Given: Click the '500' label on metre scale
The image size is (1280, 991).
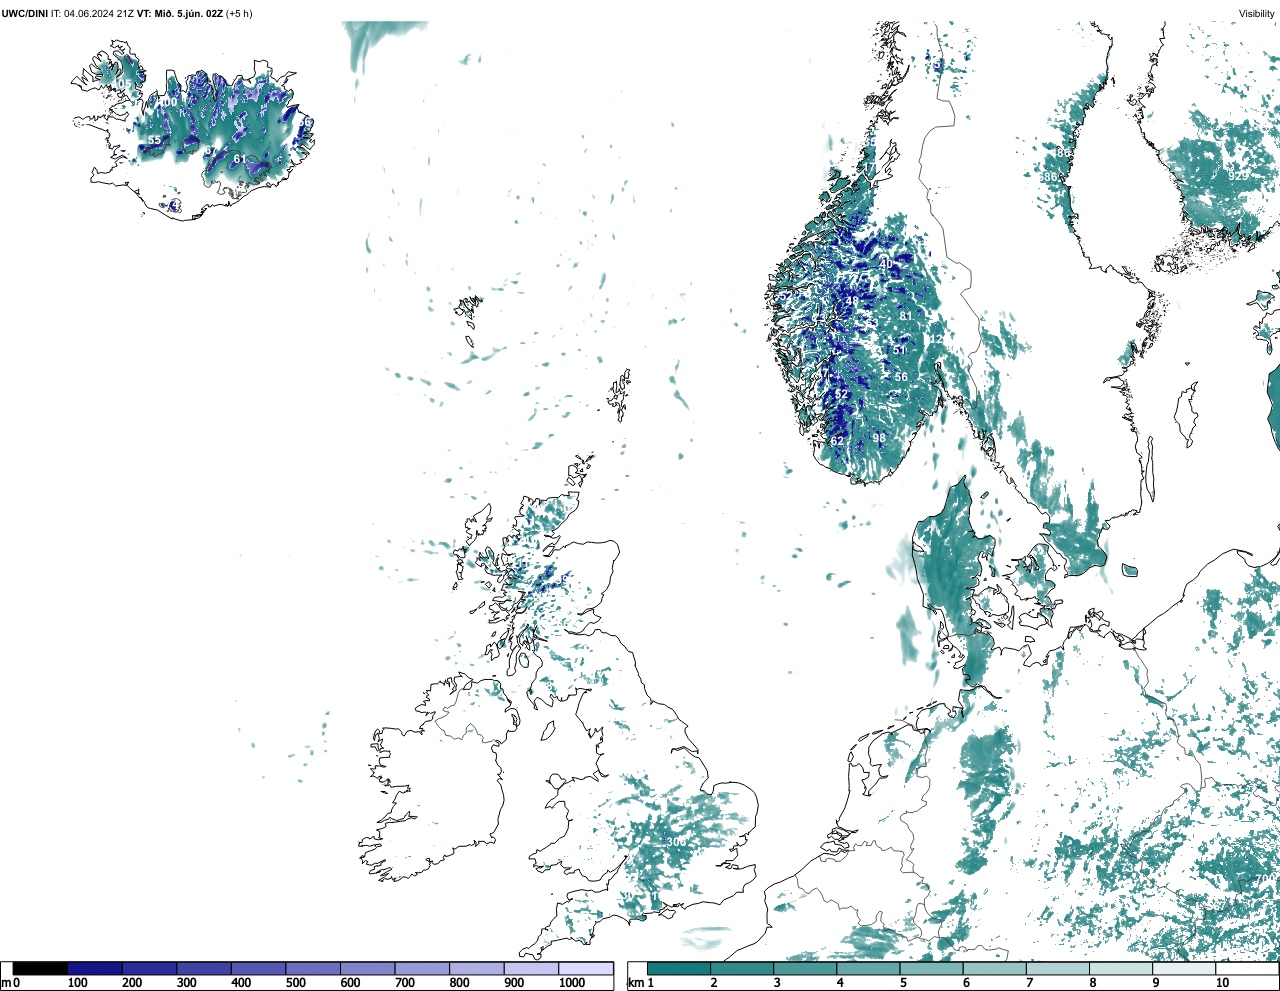Looking at the screenshot, I should click(295, 983).
